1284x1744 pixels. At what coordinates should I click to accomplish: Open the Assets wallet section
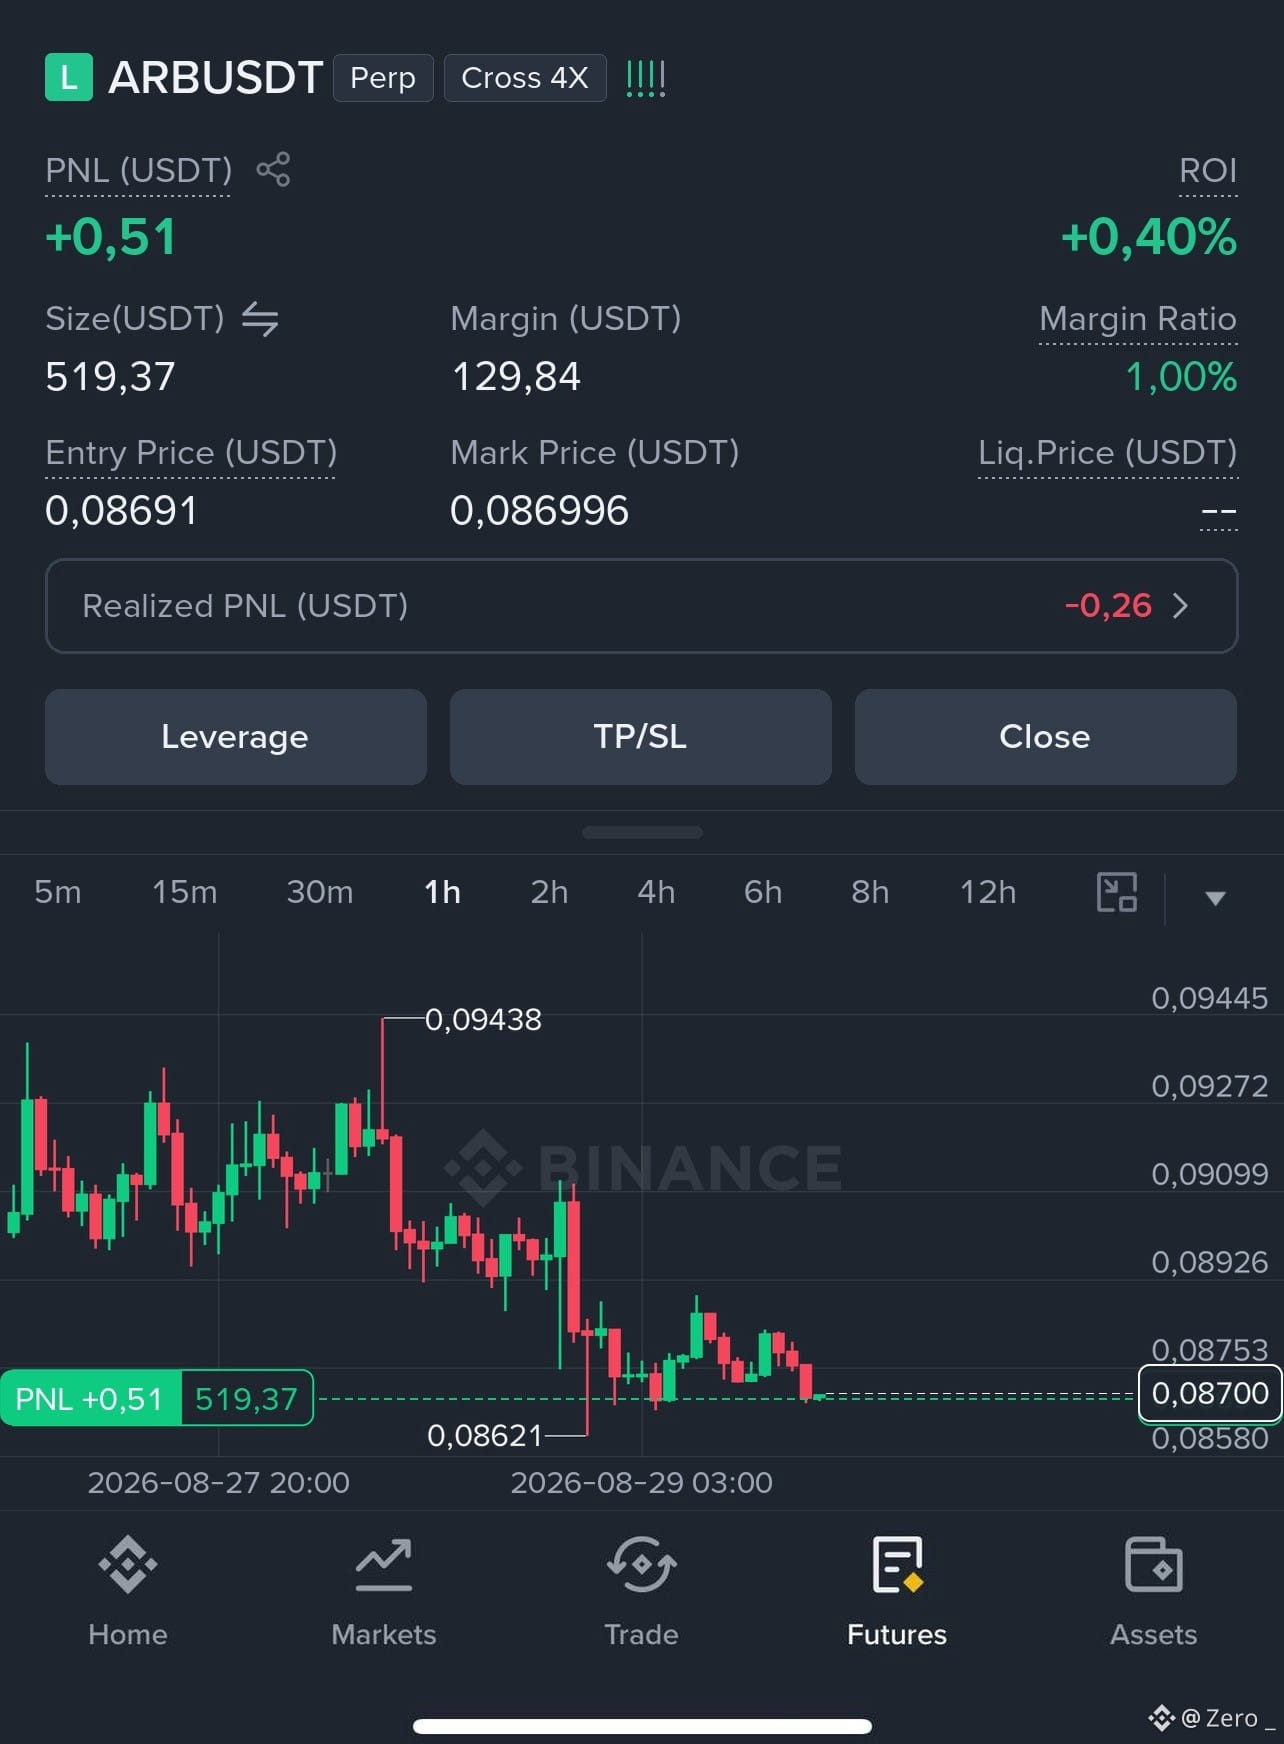(1154, 1592)
